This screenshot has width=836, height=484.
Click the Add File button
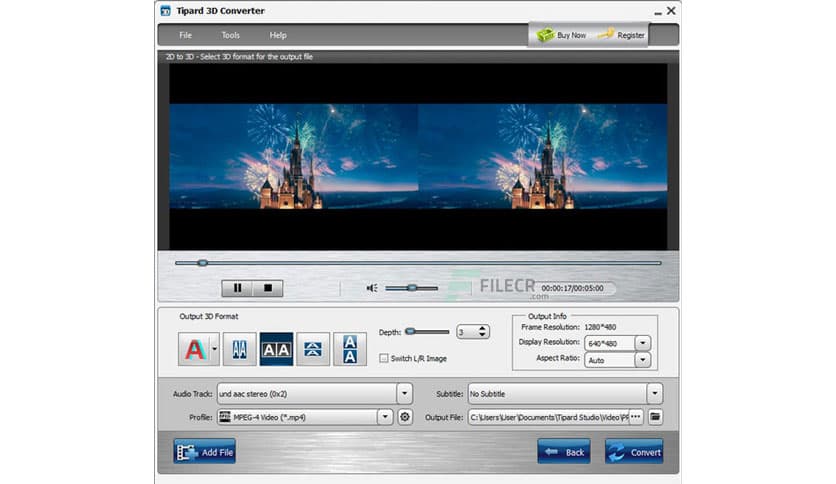pos(205,452)
